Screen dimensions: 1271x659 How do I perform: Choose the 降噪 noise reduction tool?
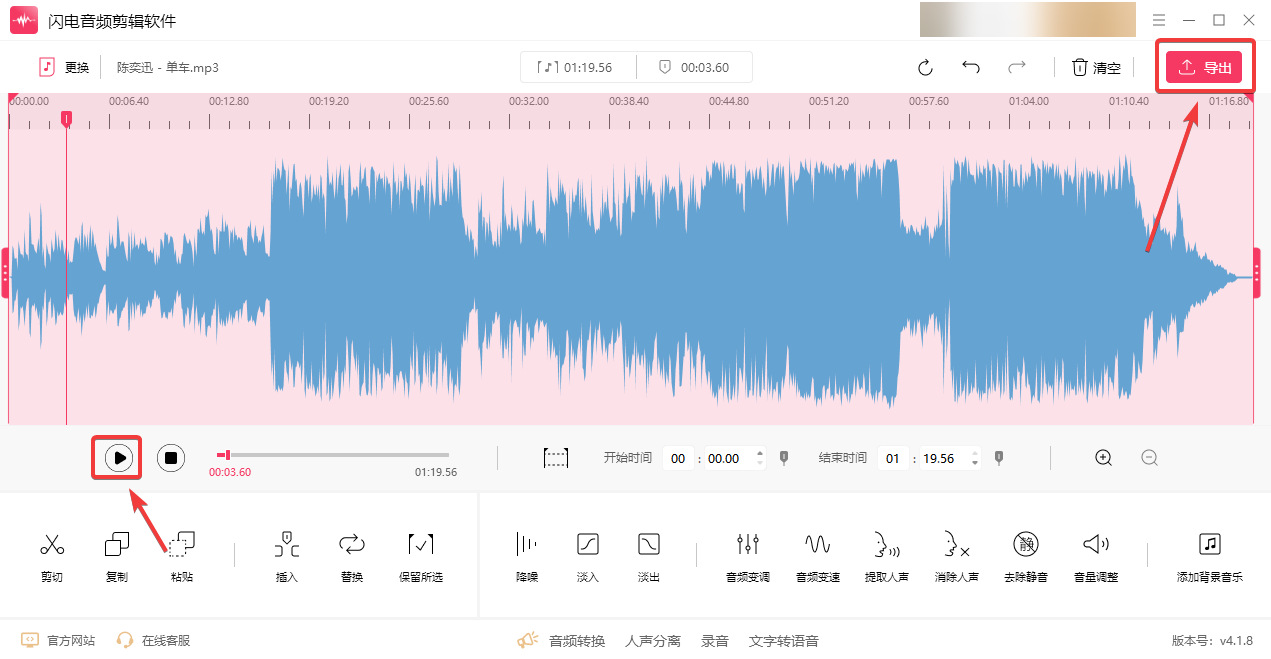pos(526,557)
